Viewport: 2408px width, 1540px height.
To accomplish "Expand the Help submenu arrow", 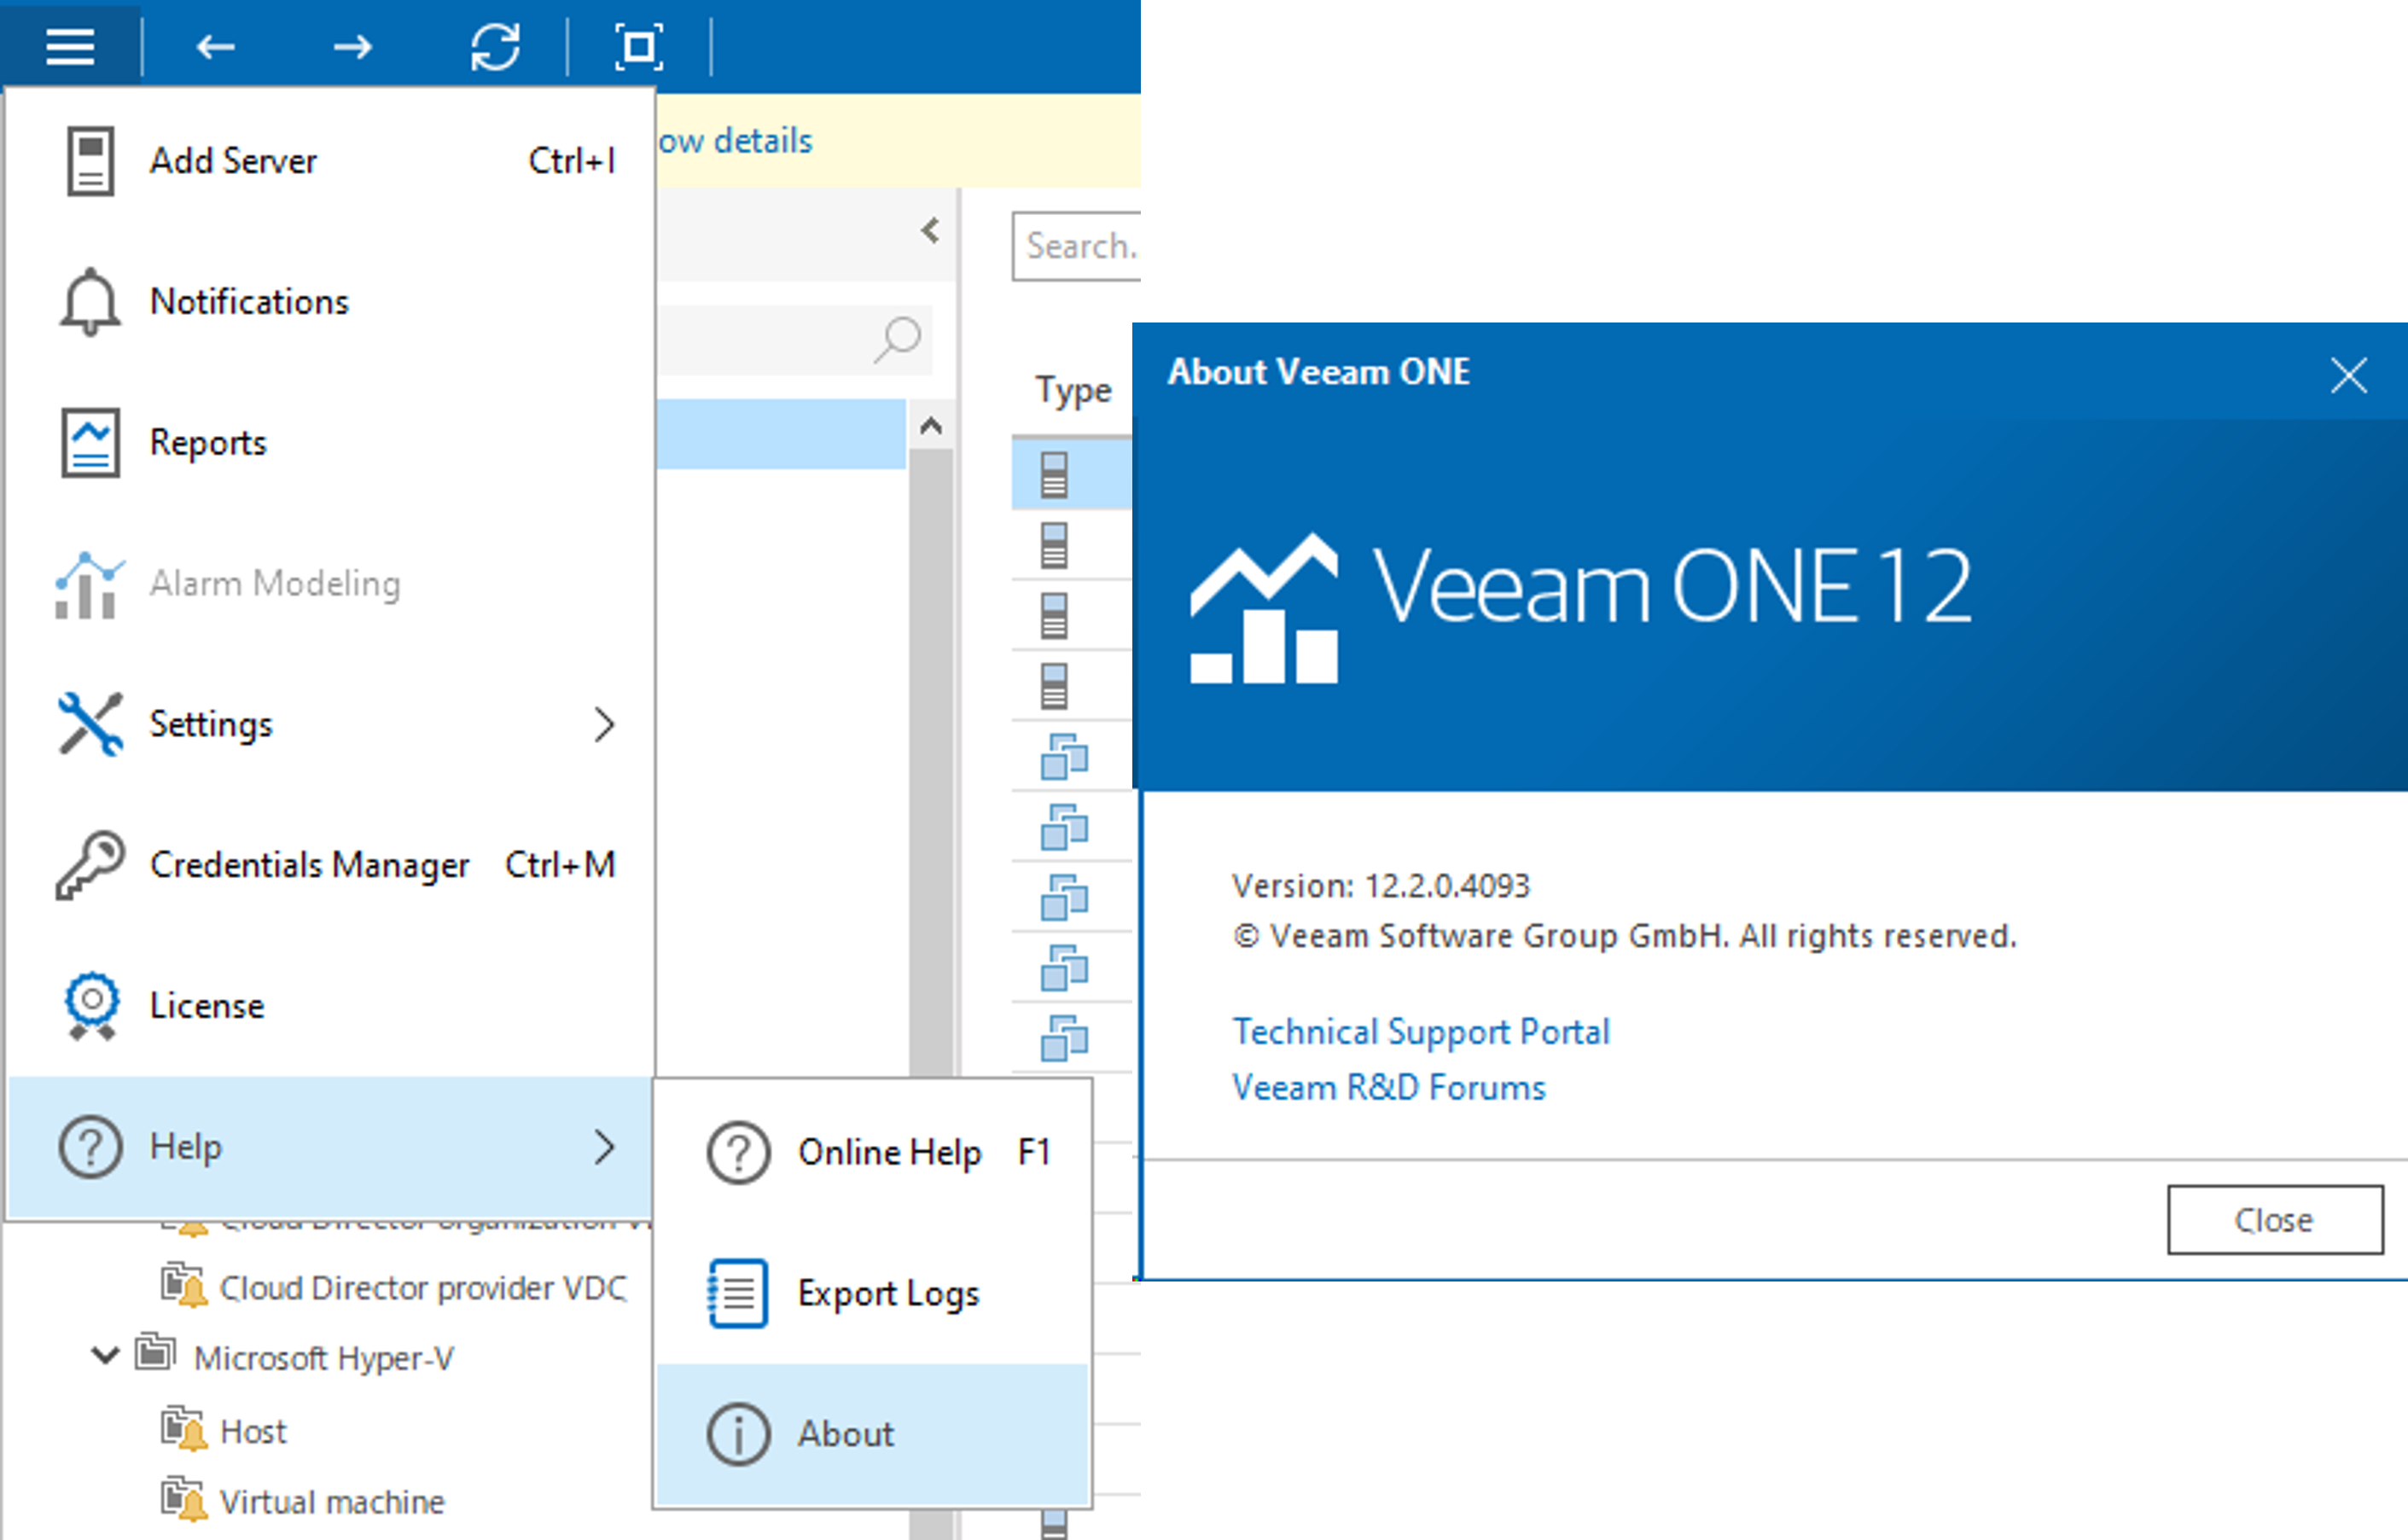I will coord(603,1147).
